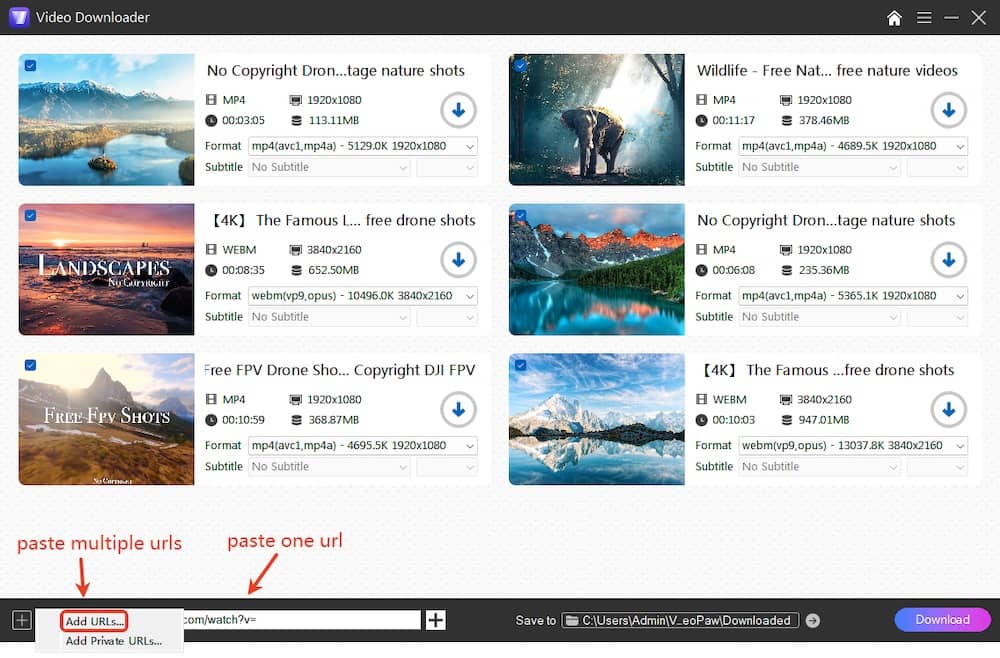Download the 00:03:05 nature shots video
The height and width of the screenshot is (658, 1000).
point(458,110)
